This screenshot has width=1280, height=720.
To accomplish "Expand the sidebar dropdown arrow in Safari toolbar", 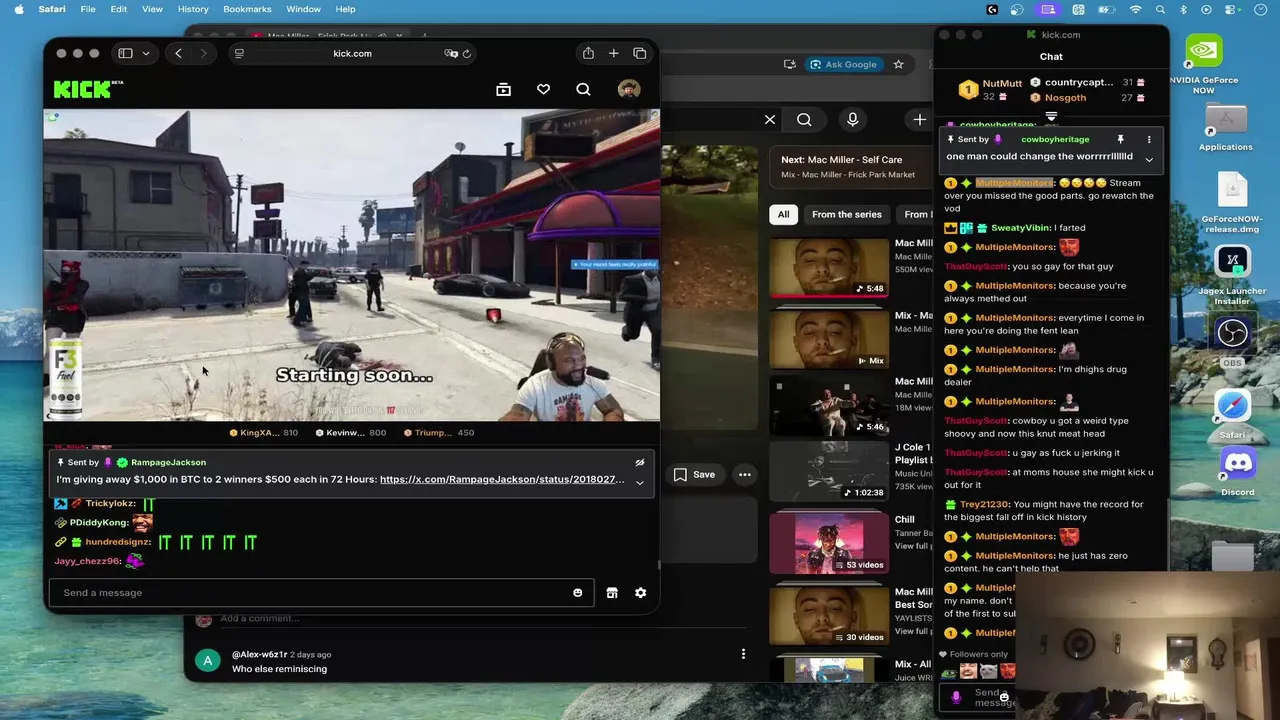I will tap(146, 53).
